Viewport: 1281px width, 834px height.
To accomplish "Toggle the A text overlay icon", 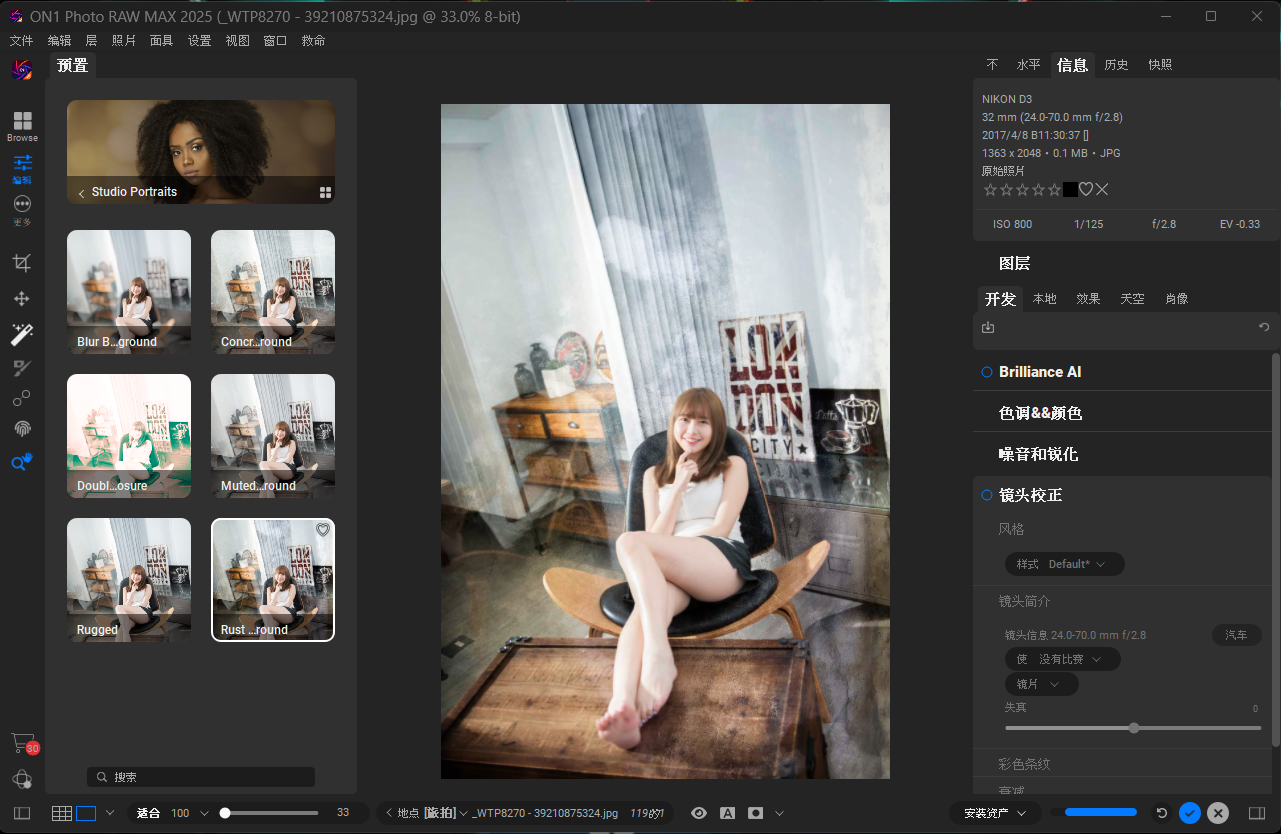I will point(727,813).
